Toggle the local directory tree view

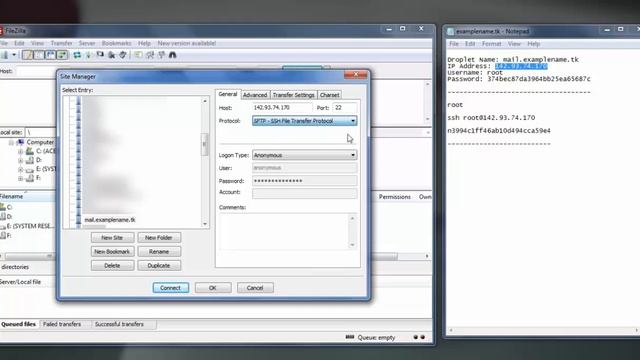(x=39, y=55)
